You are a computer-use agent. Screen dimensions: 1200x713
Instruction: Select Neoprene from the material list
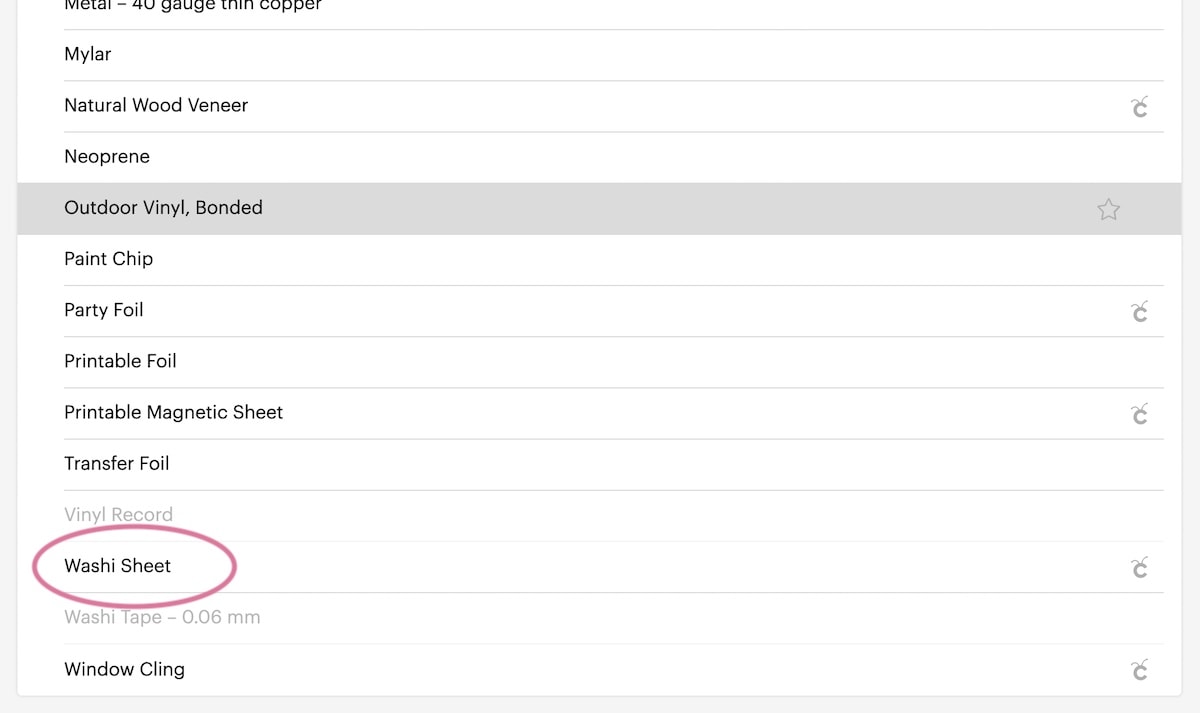(x=590, y=157)
